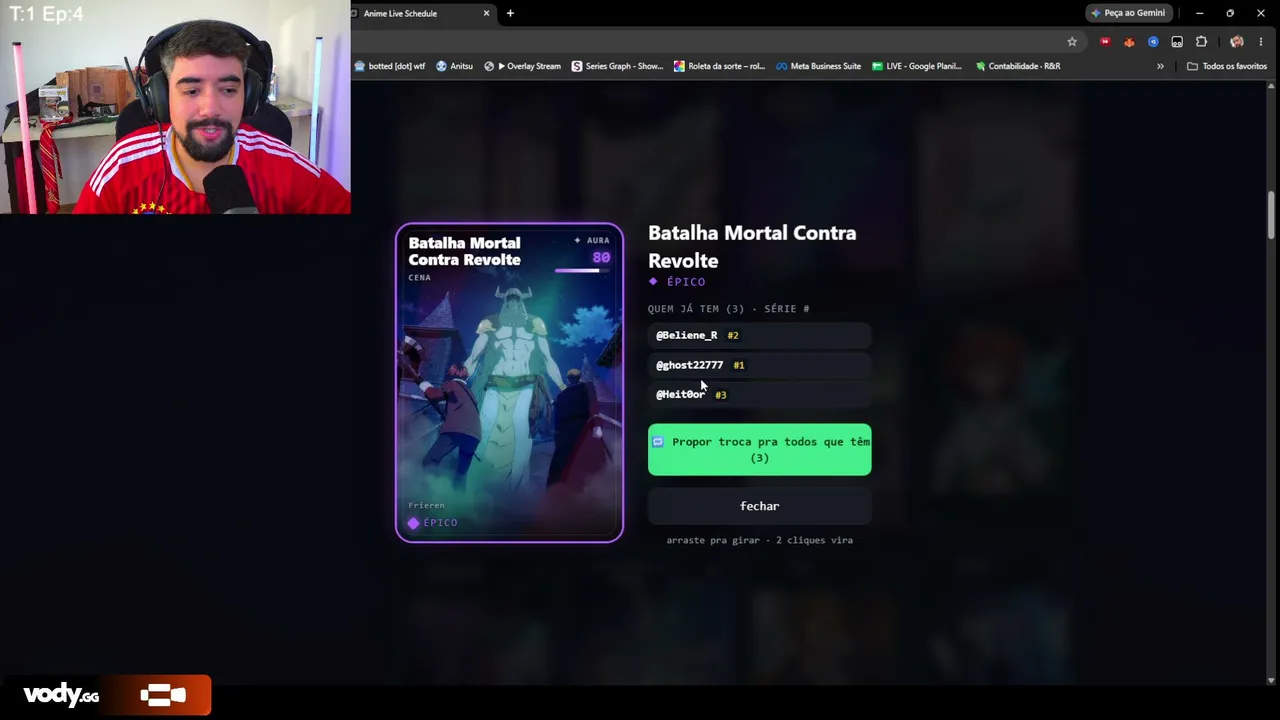The image size is (1280, 720).
Task: Open the square face-shaped extension icon
Action: pyautogui.click(x=1177, y=42)
